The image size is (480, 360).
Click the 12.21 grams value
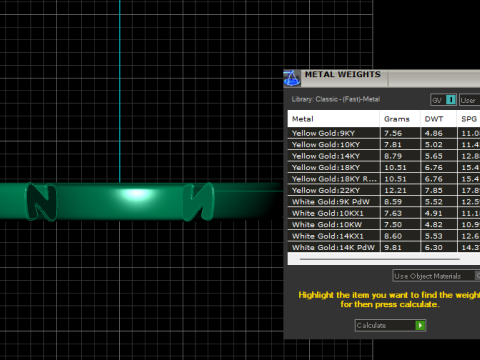pos(395,190)
